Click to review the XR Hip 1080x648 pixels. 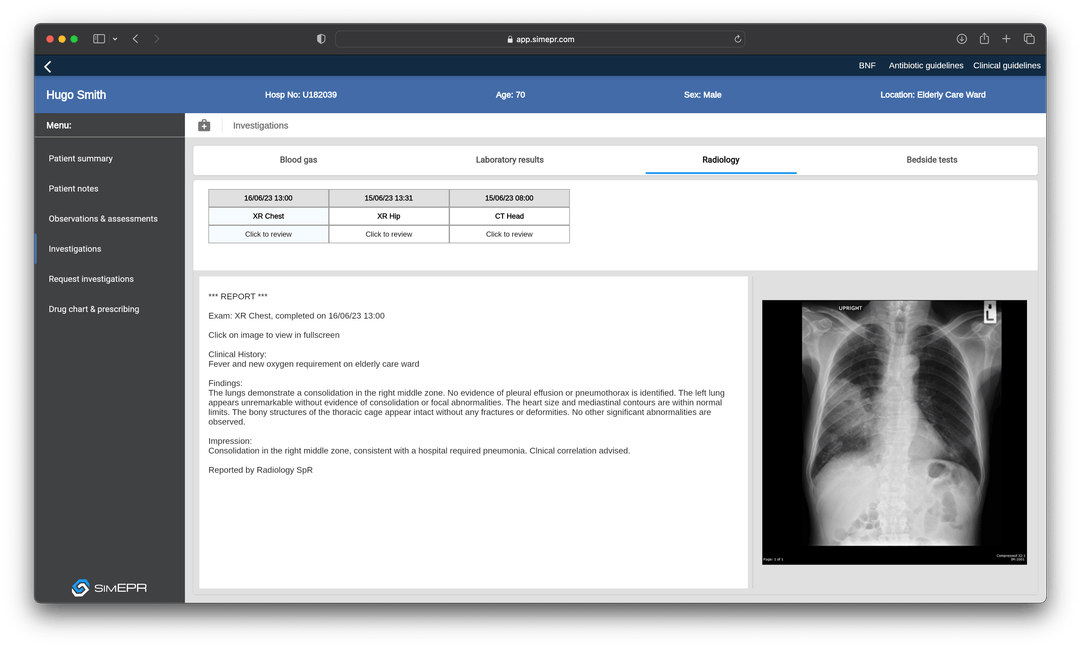pos(388,234)
